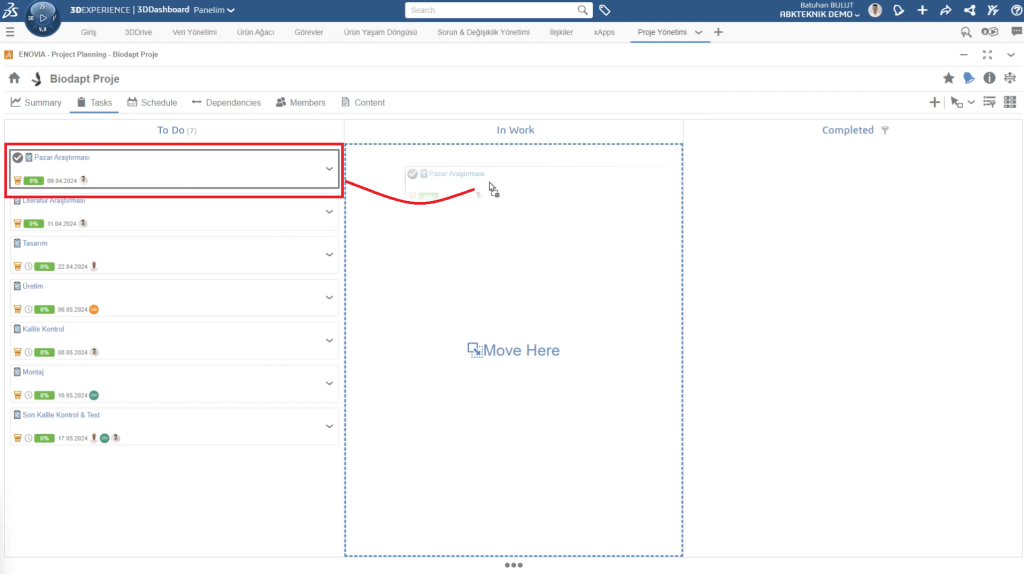Expand the Tasarım task card
The width and height of the screenshot is (1024, 574).
click(329, 255)
